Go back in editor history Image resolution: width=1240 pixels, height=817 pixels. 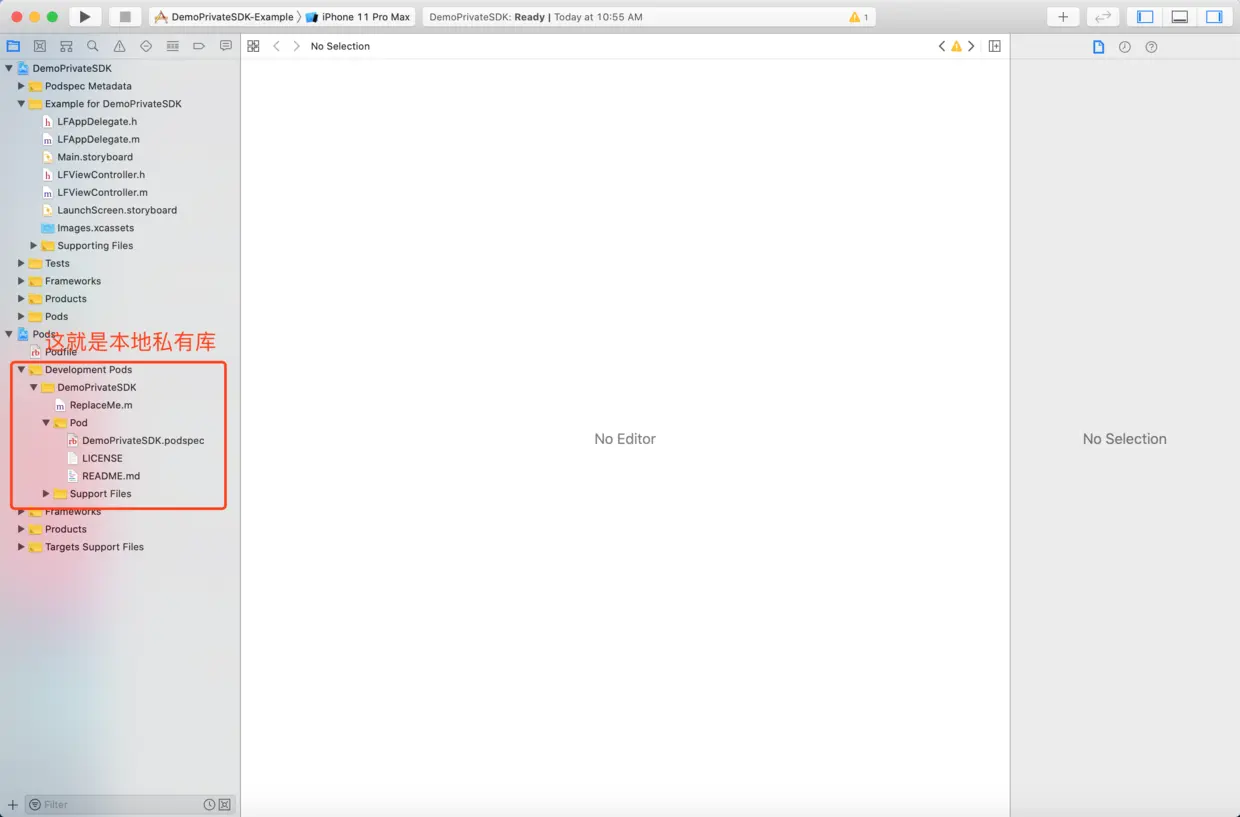coord(277,46)
